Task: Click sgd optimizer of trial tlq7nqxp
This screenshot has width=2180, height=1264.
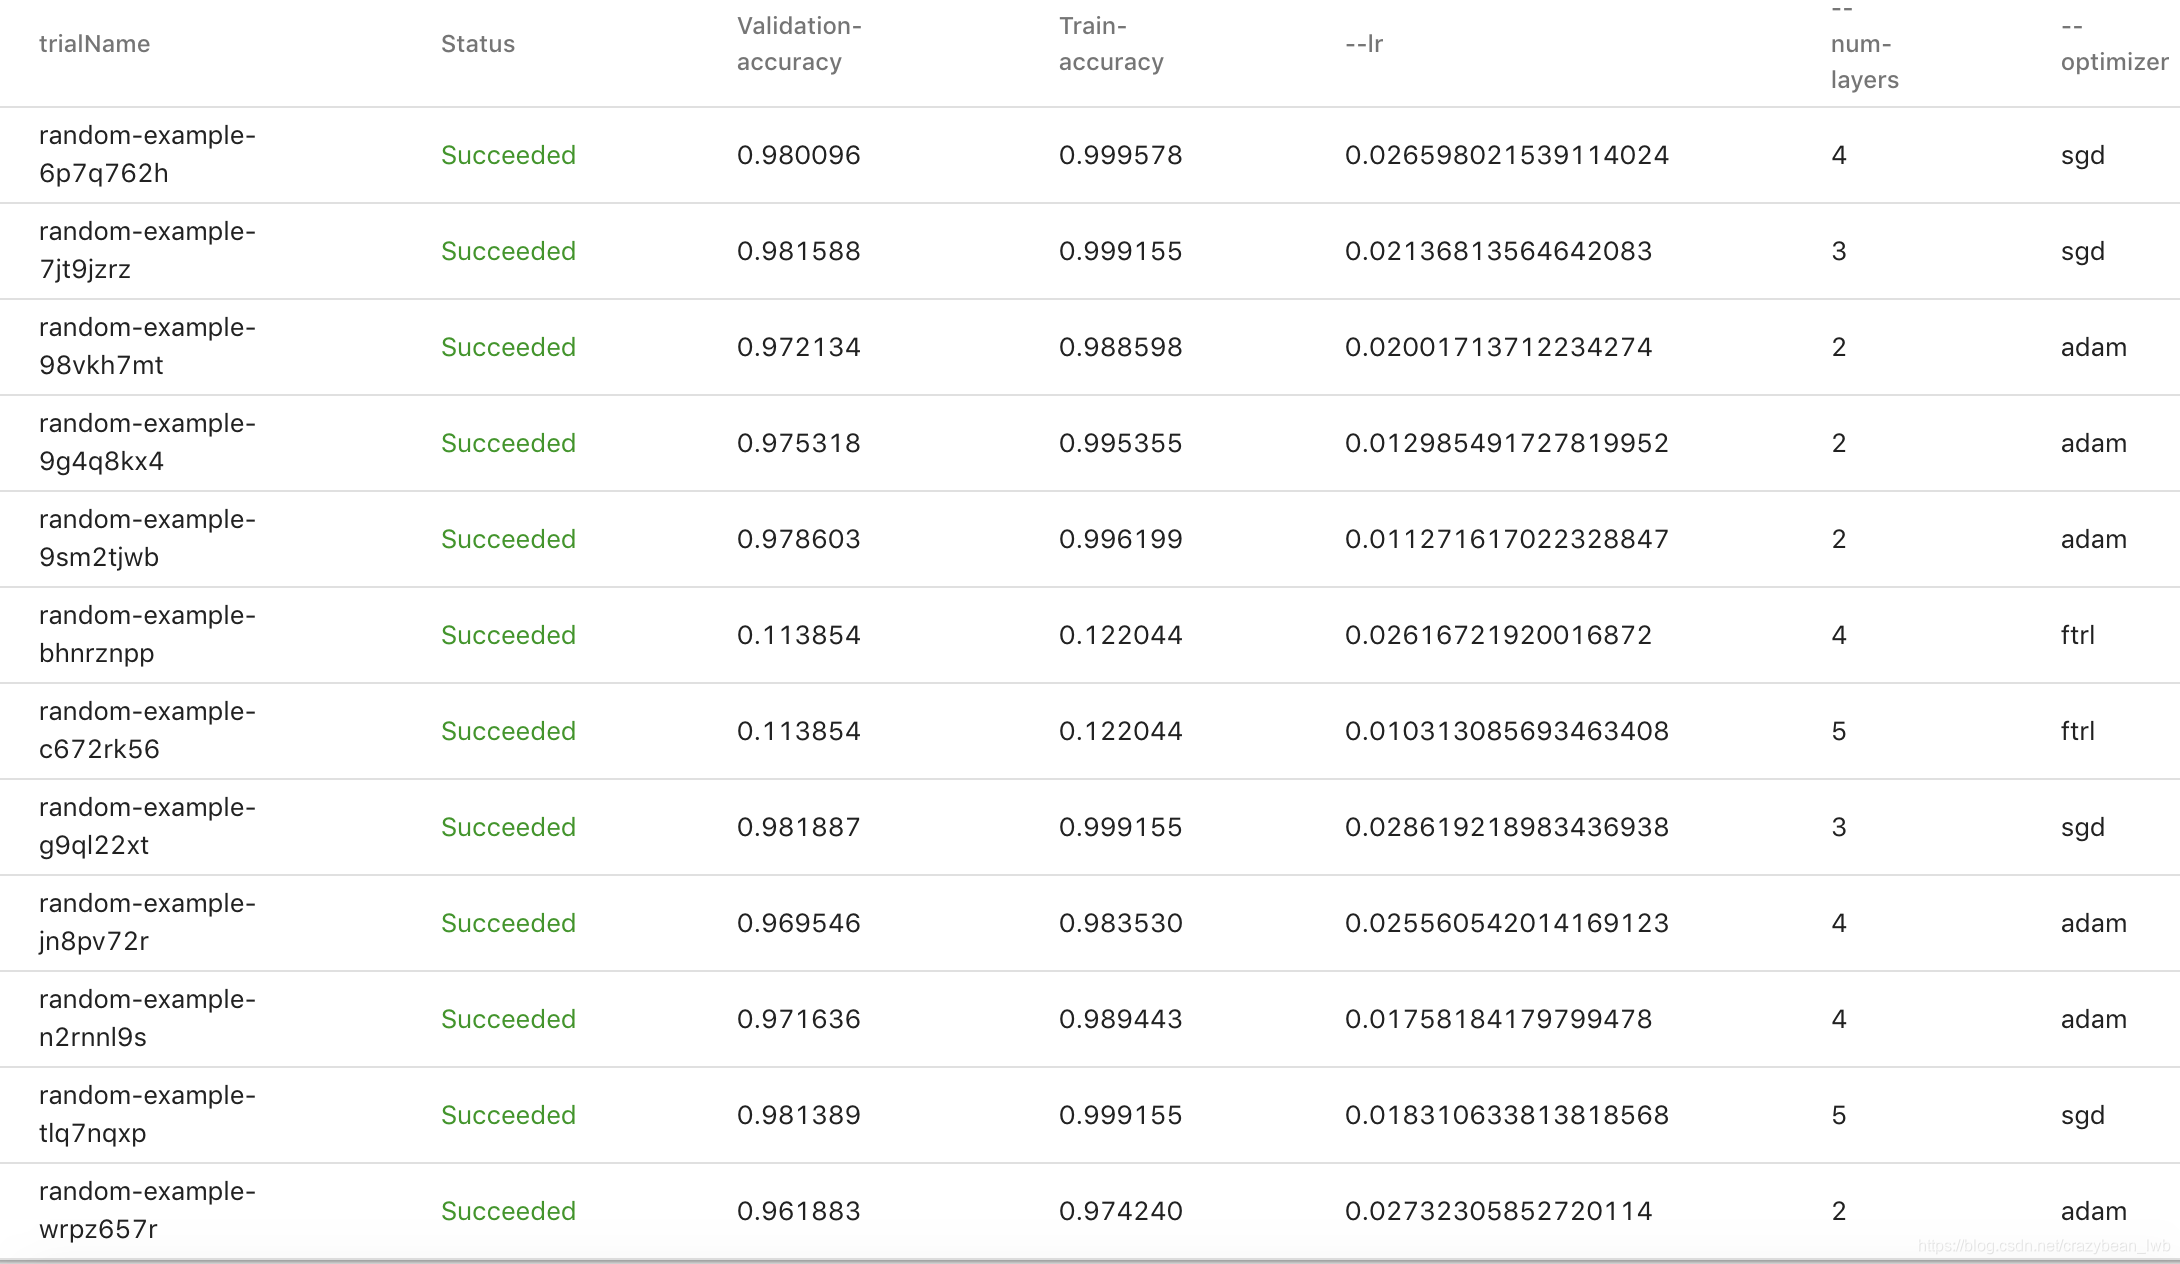Action: point(2083,1116)
